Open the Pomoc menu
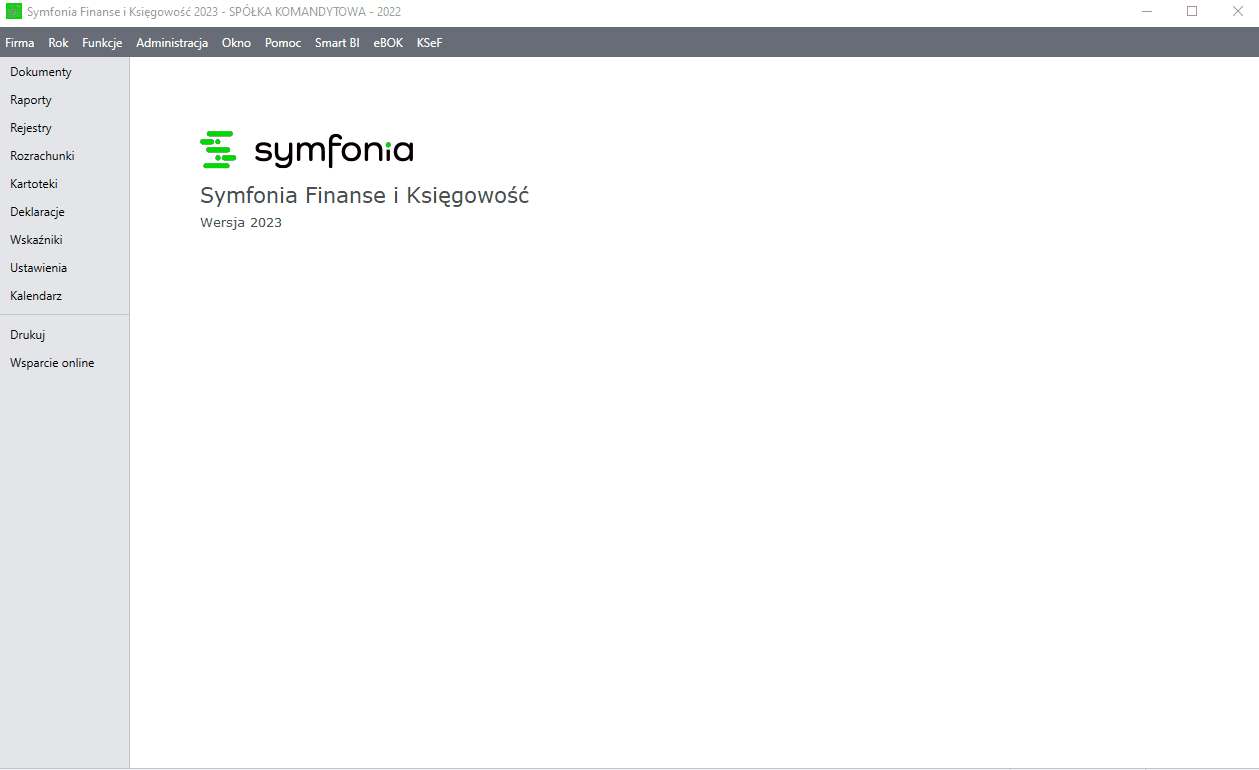This screenshot has width=1259, height=770. (x=283, y=43)
